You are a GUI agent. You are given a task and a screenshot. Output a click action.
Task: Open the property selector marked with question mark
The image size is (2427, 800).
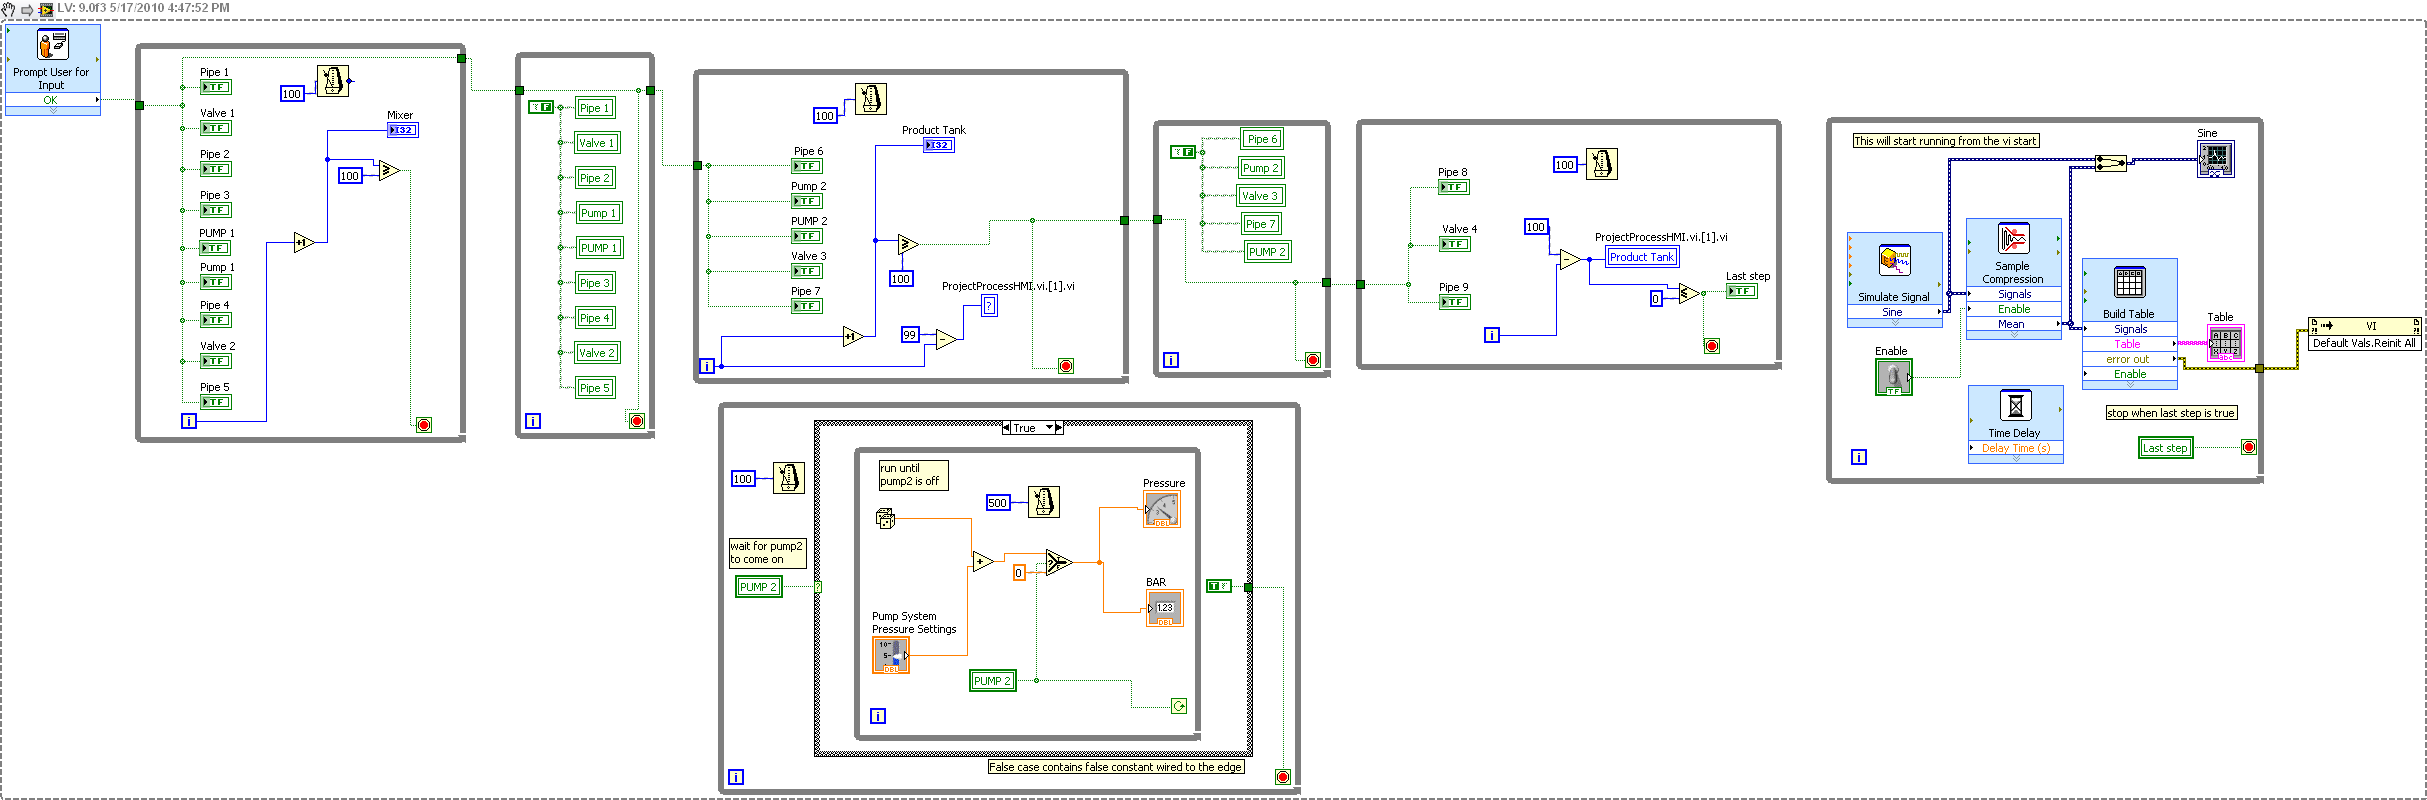[x=989, y=306]
